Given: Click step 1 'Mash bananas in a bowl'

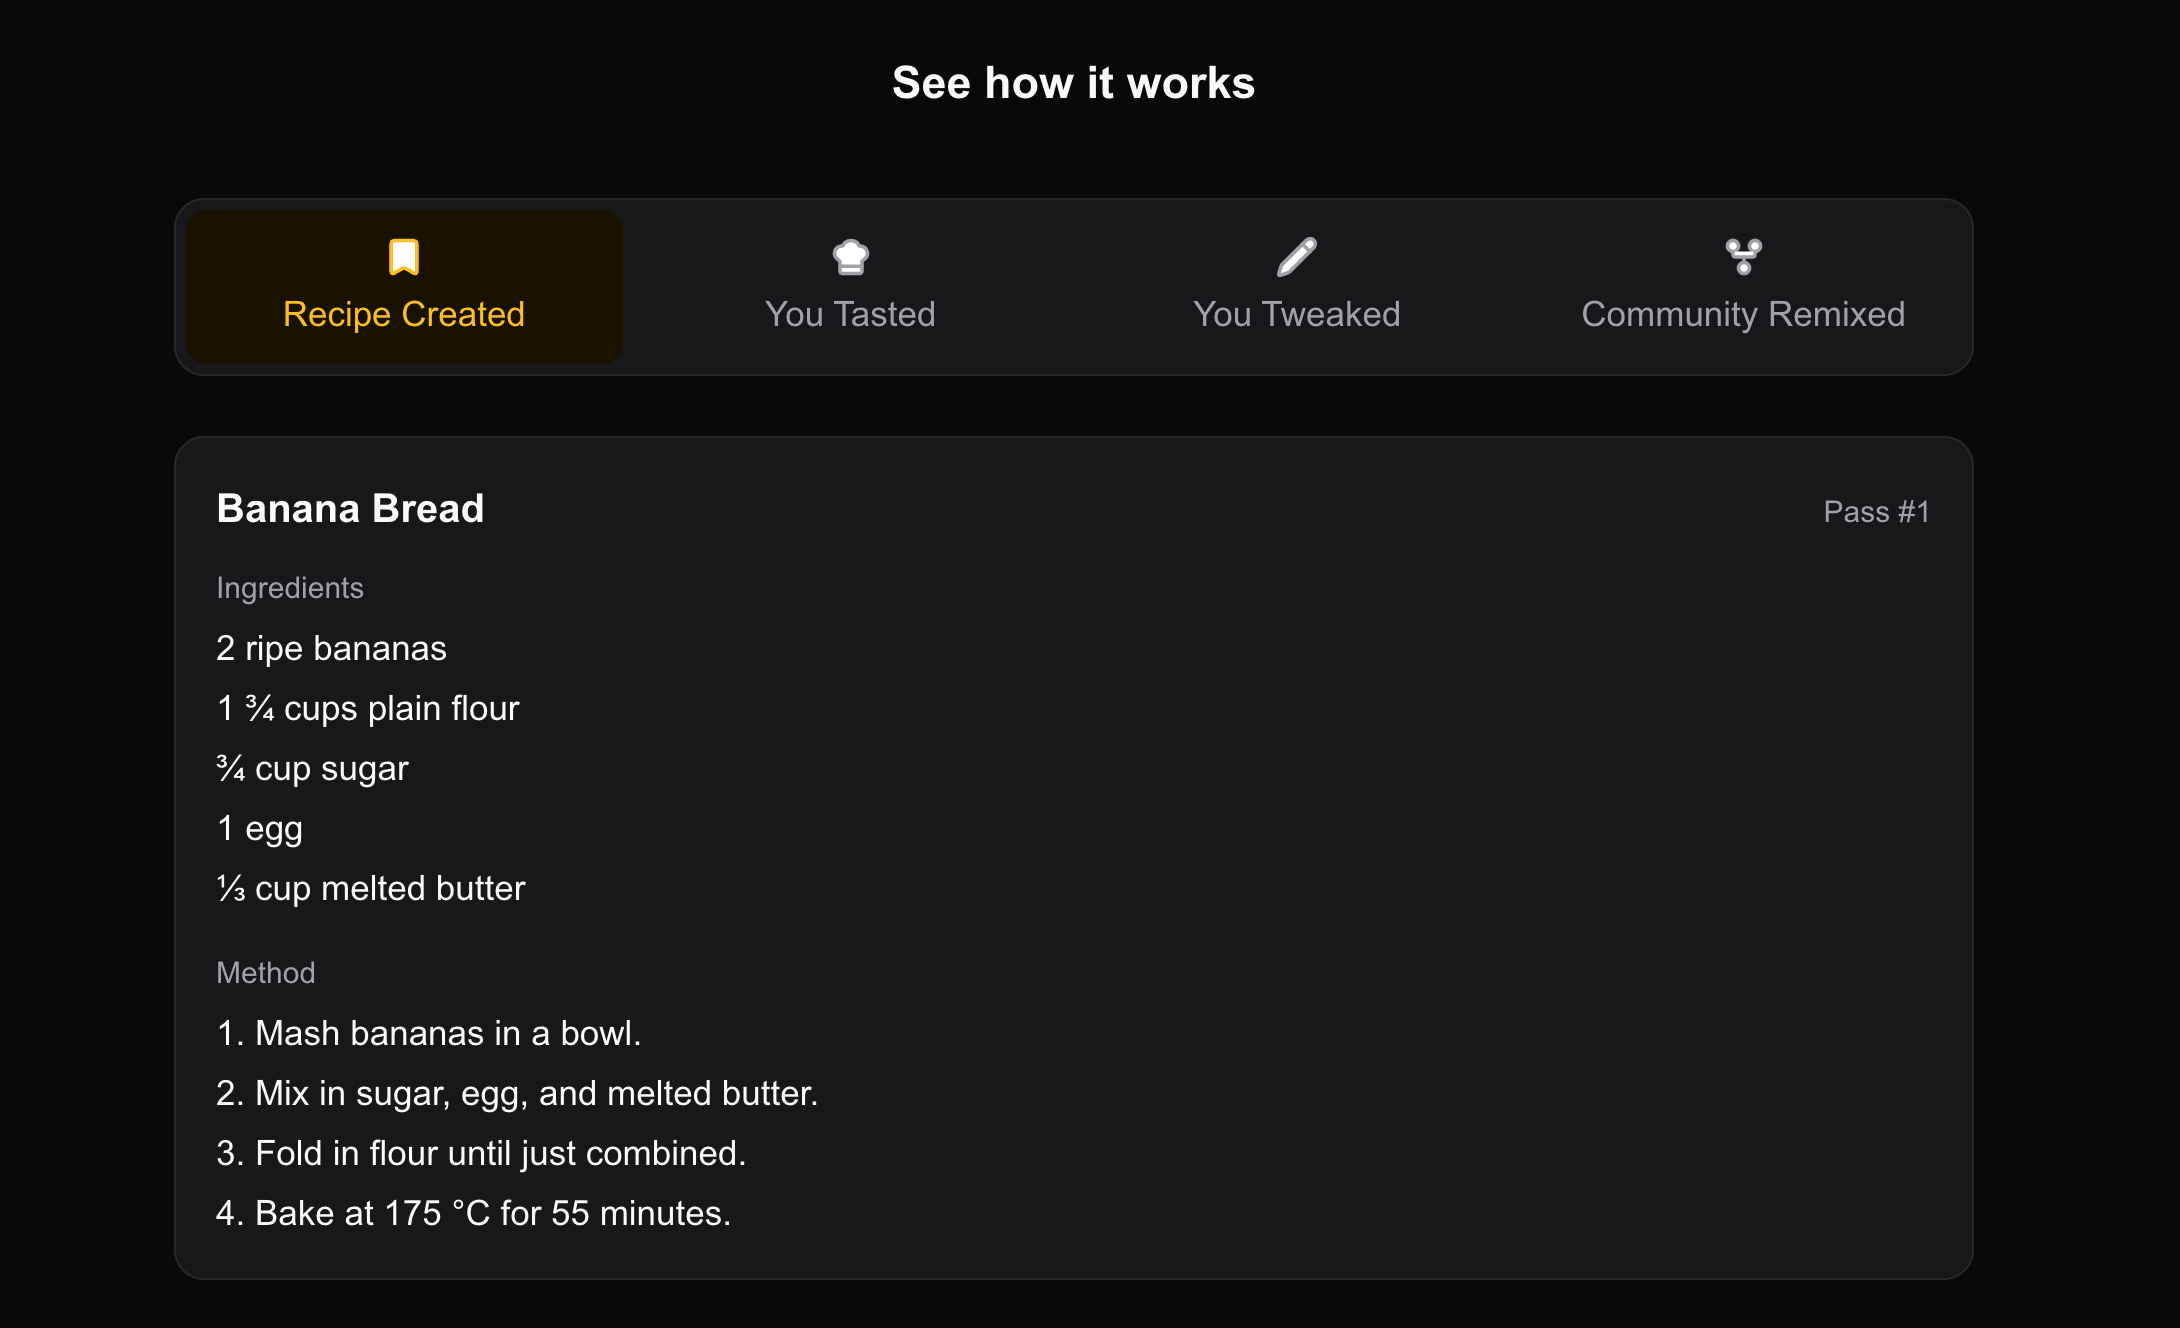Looking at the screenshot, I should click(x=428, y=1033).
